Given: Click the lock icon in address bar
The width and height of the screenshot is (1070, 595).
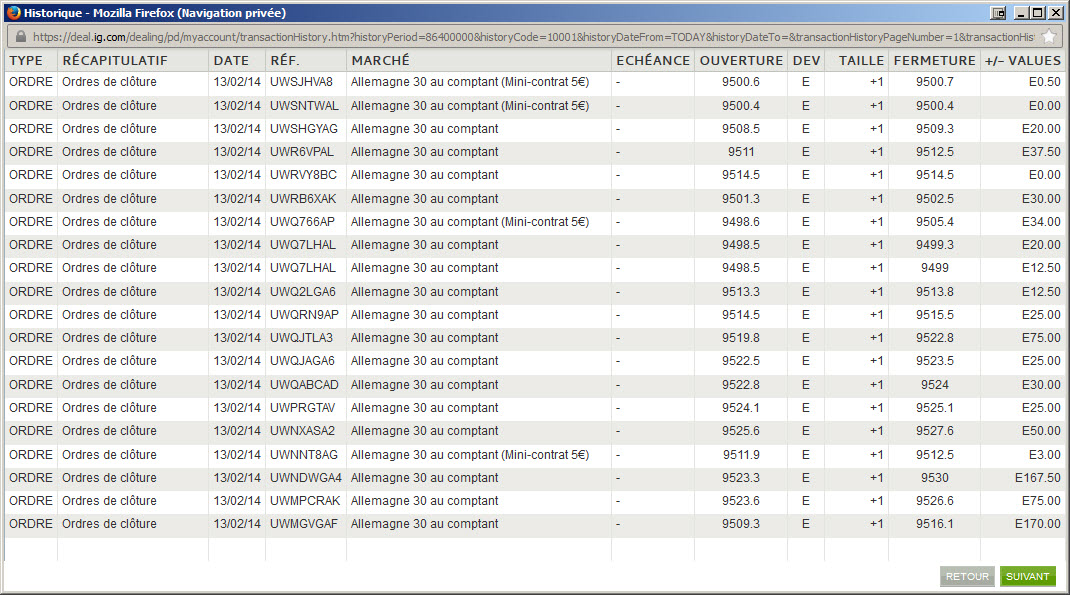Looking at the screenshot, I should 20,37.
